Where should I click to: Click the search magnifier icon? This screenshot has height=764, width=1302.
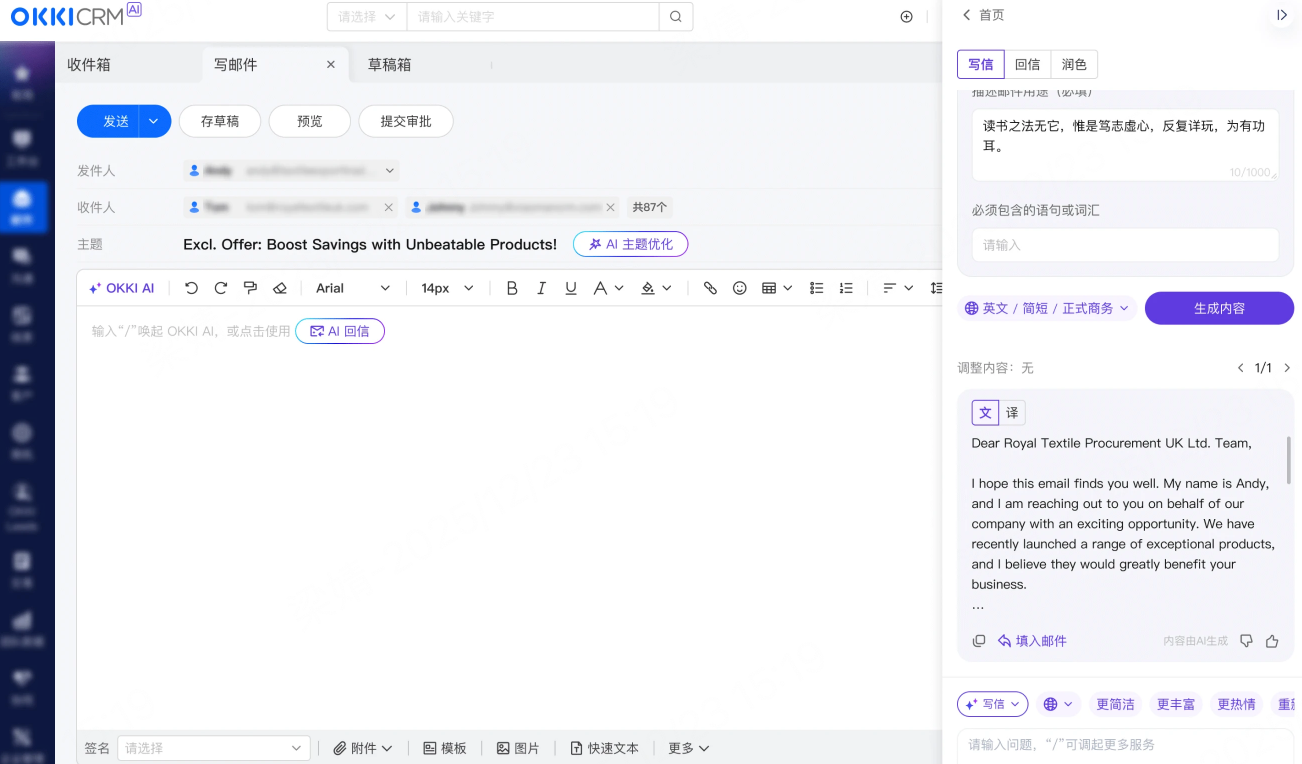676,17
